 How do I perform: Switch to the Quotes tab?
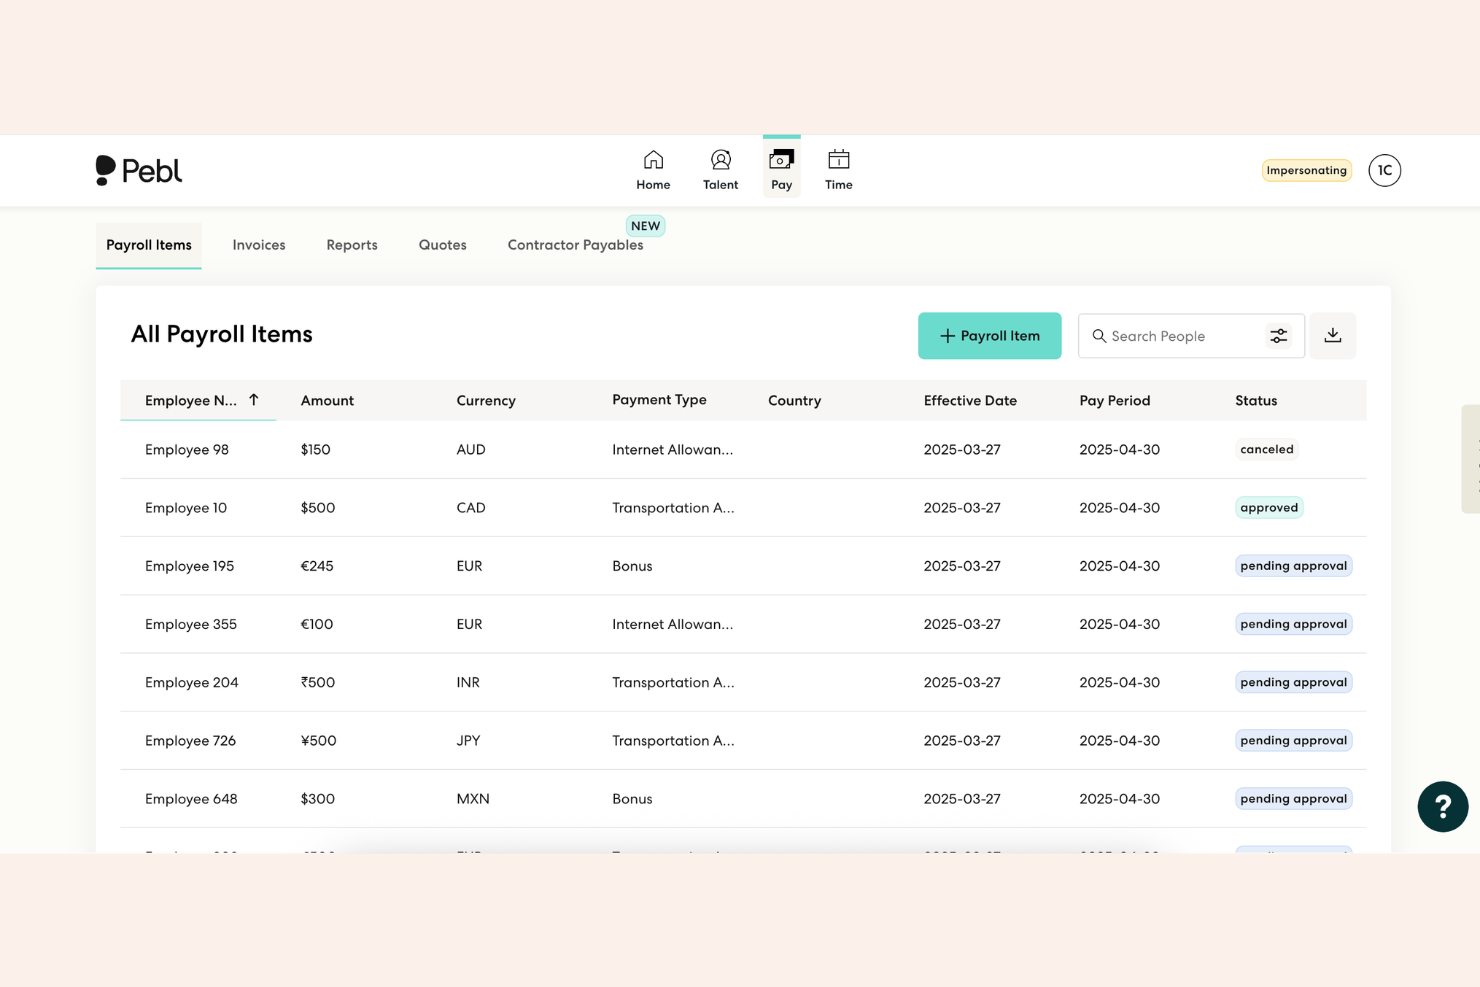click(x=442, y=244)
